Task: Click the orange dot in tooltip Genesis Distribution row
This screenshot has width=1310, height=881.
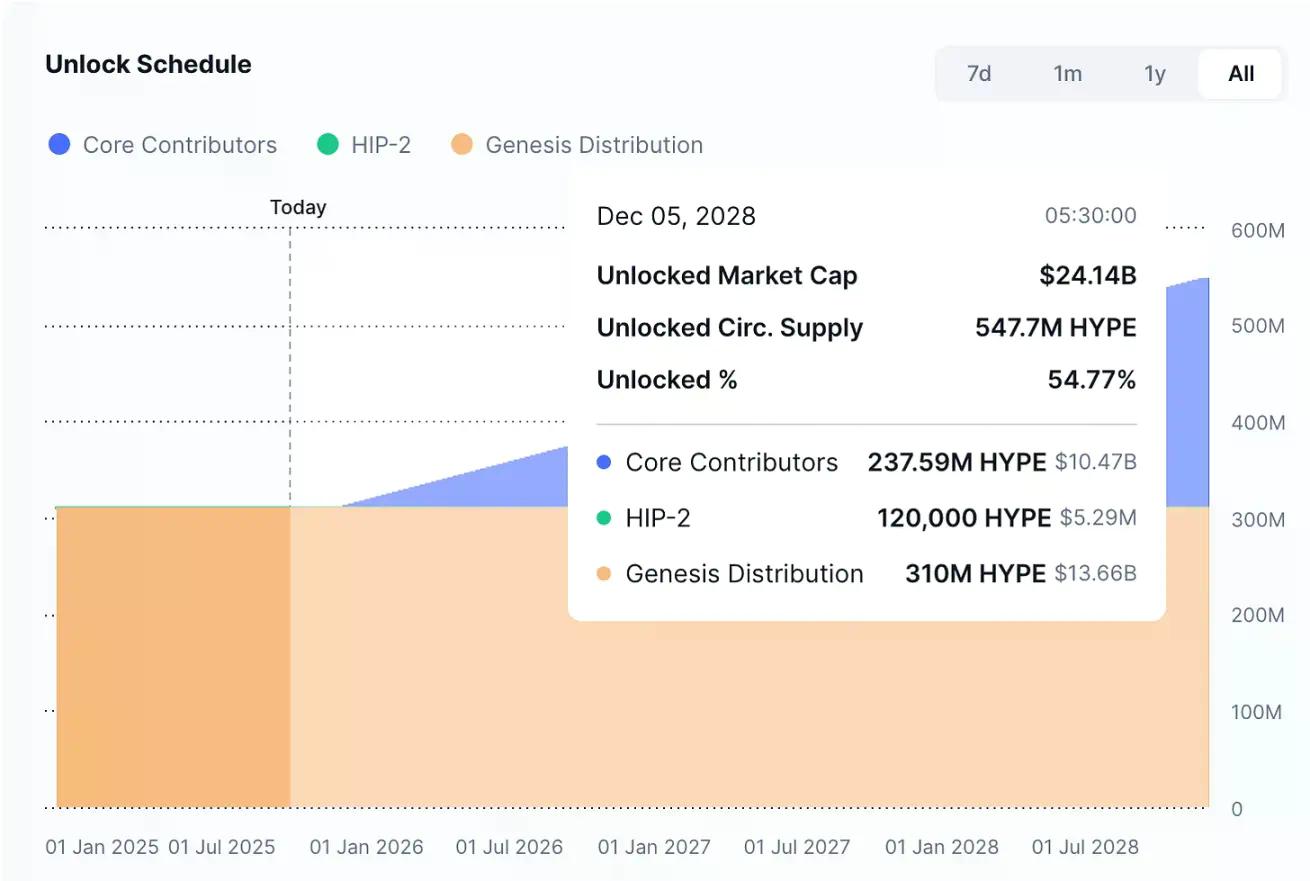Action: tap(603, 574)
